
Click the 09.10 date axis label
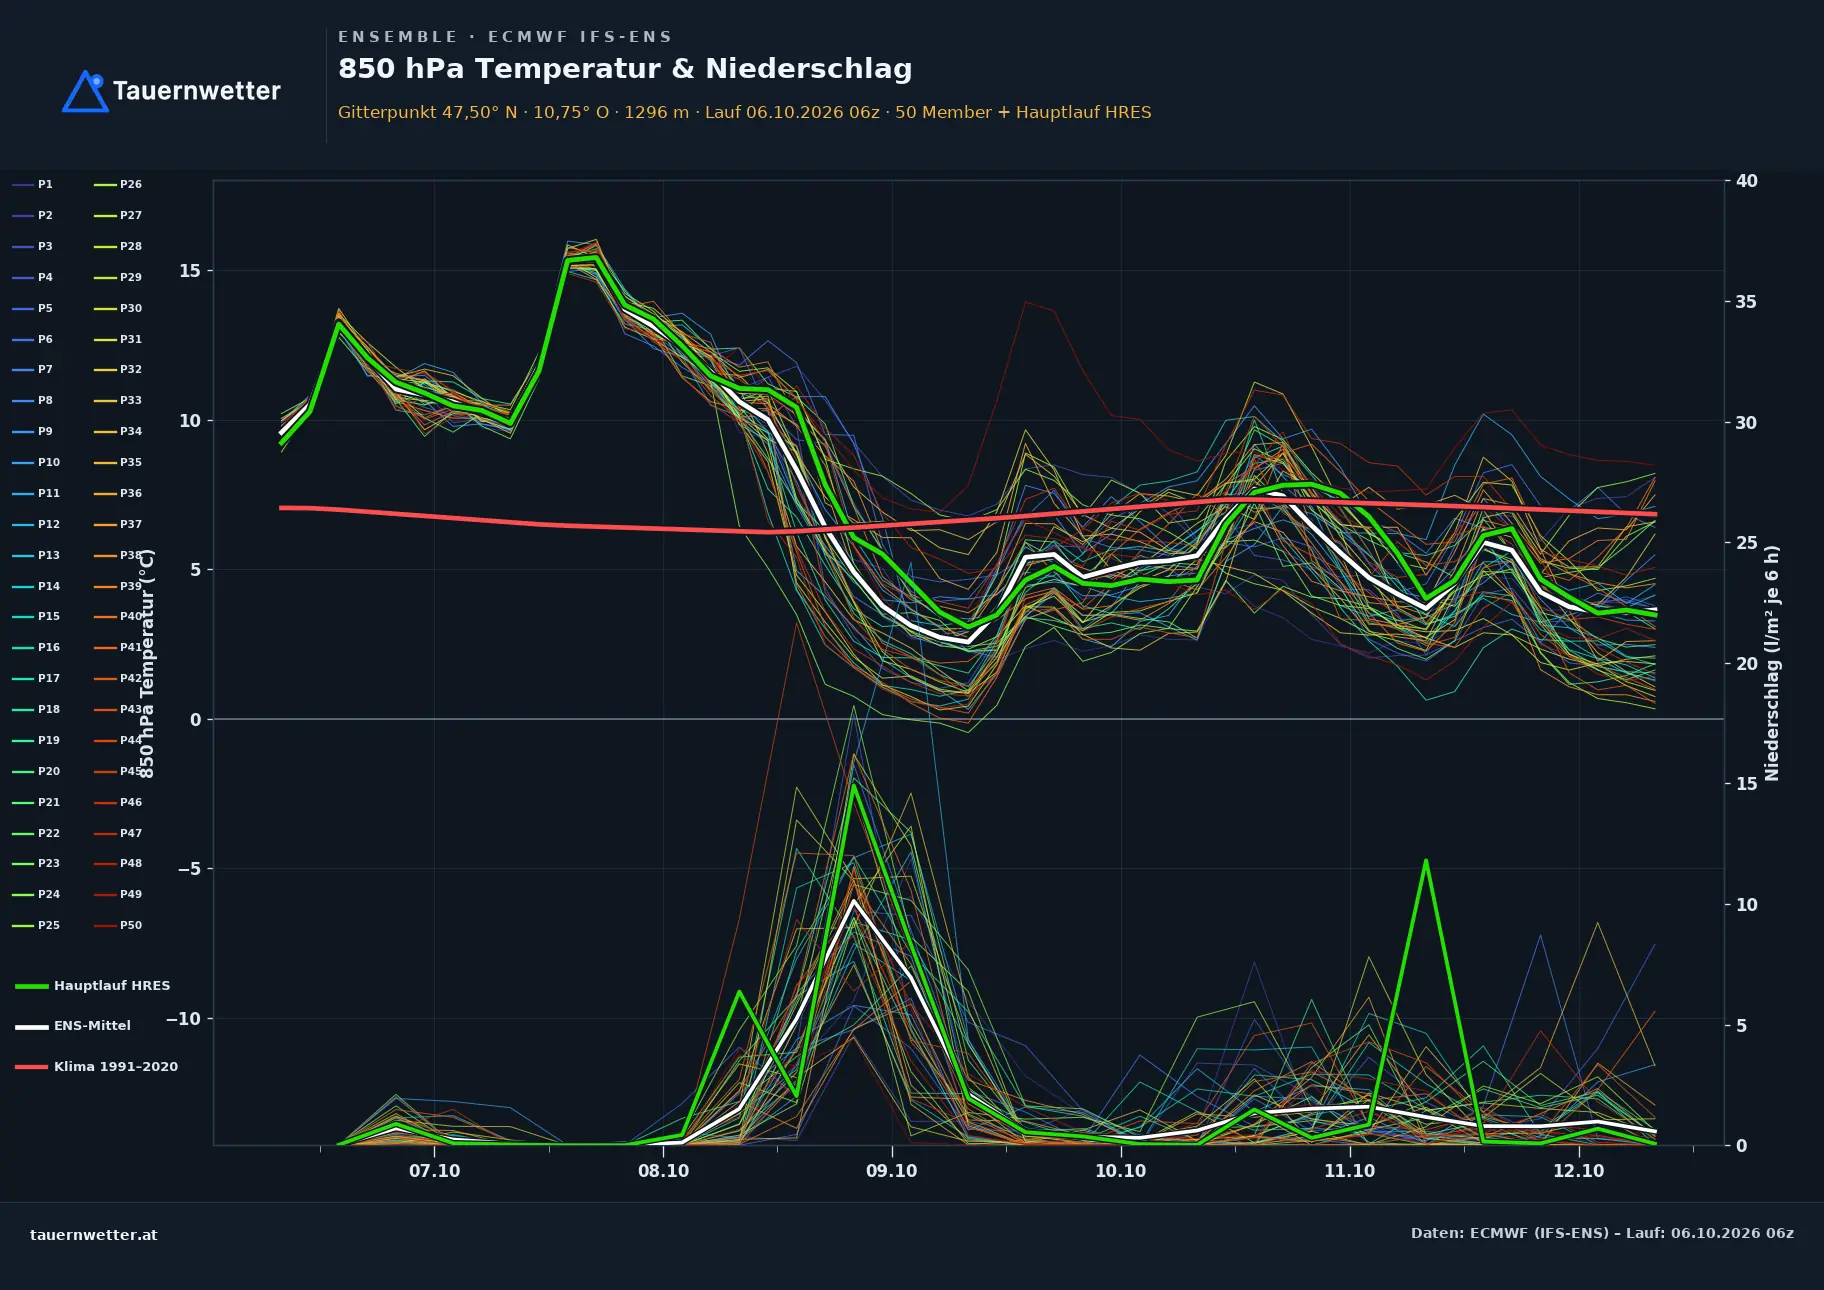click(x=892, y=1171)
